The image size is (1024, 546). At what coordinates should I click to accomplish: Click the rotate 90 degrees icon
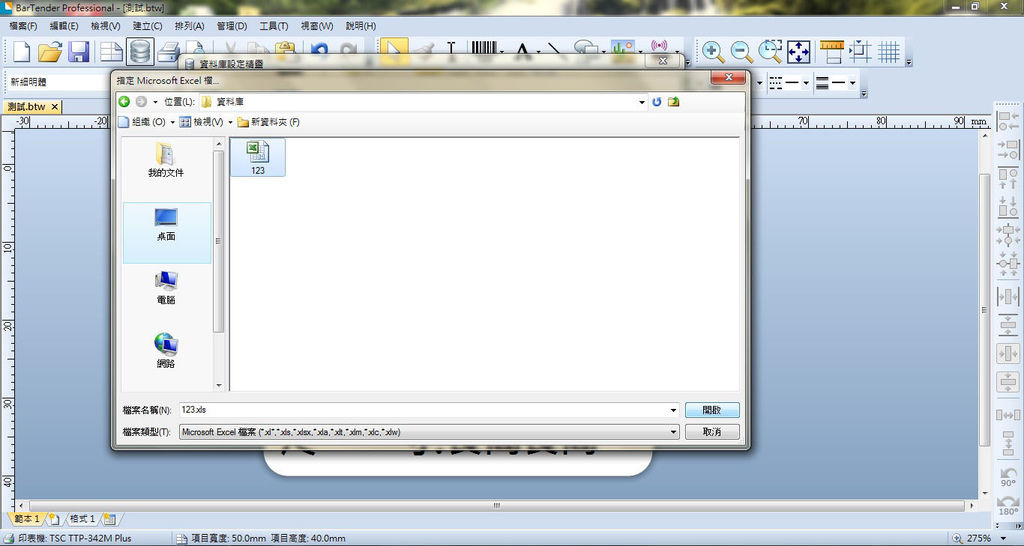1008,476
